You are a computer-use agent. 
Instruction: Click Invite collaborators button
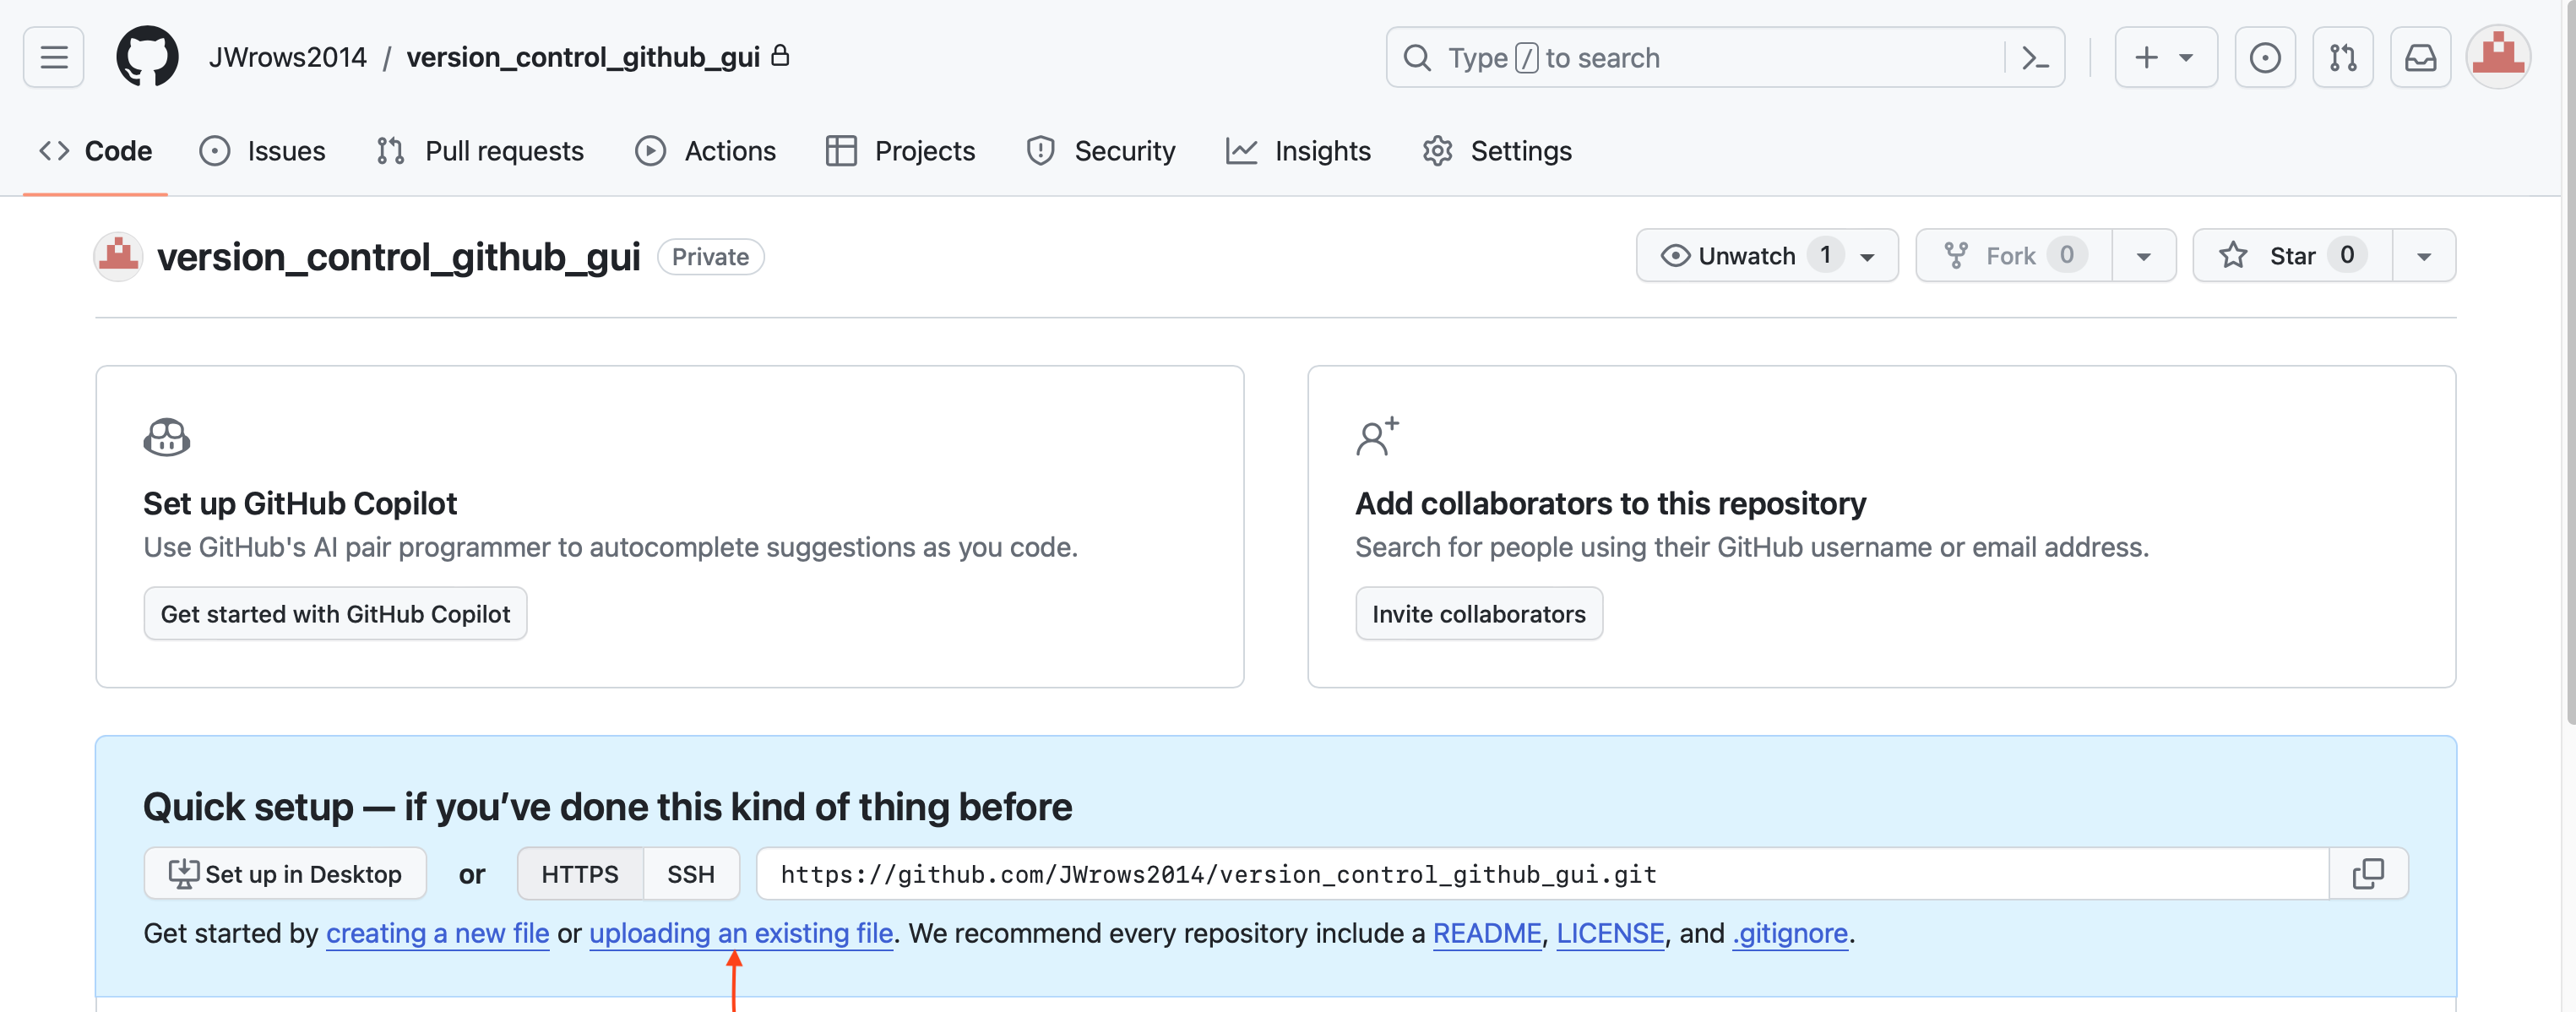coord(1478,614)
